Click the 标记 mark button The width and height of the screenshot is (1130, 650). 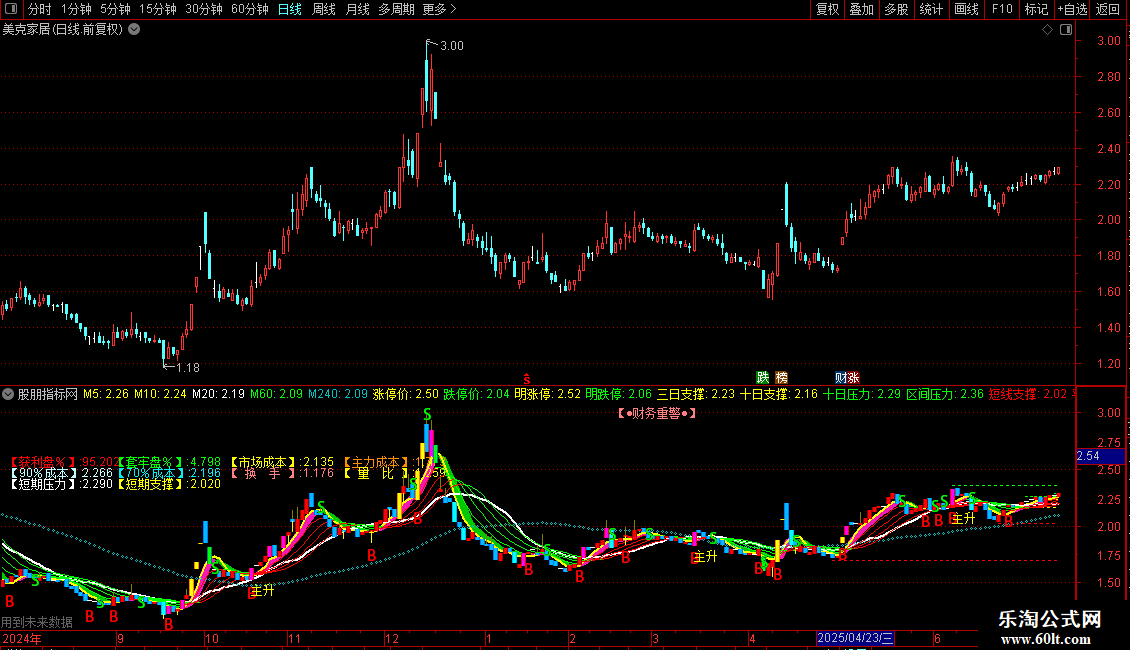1036,9
